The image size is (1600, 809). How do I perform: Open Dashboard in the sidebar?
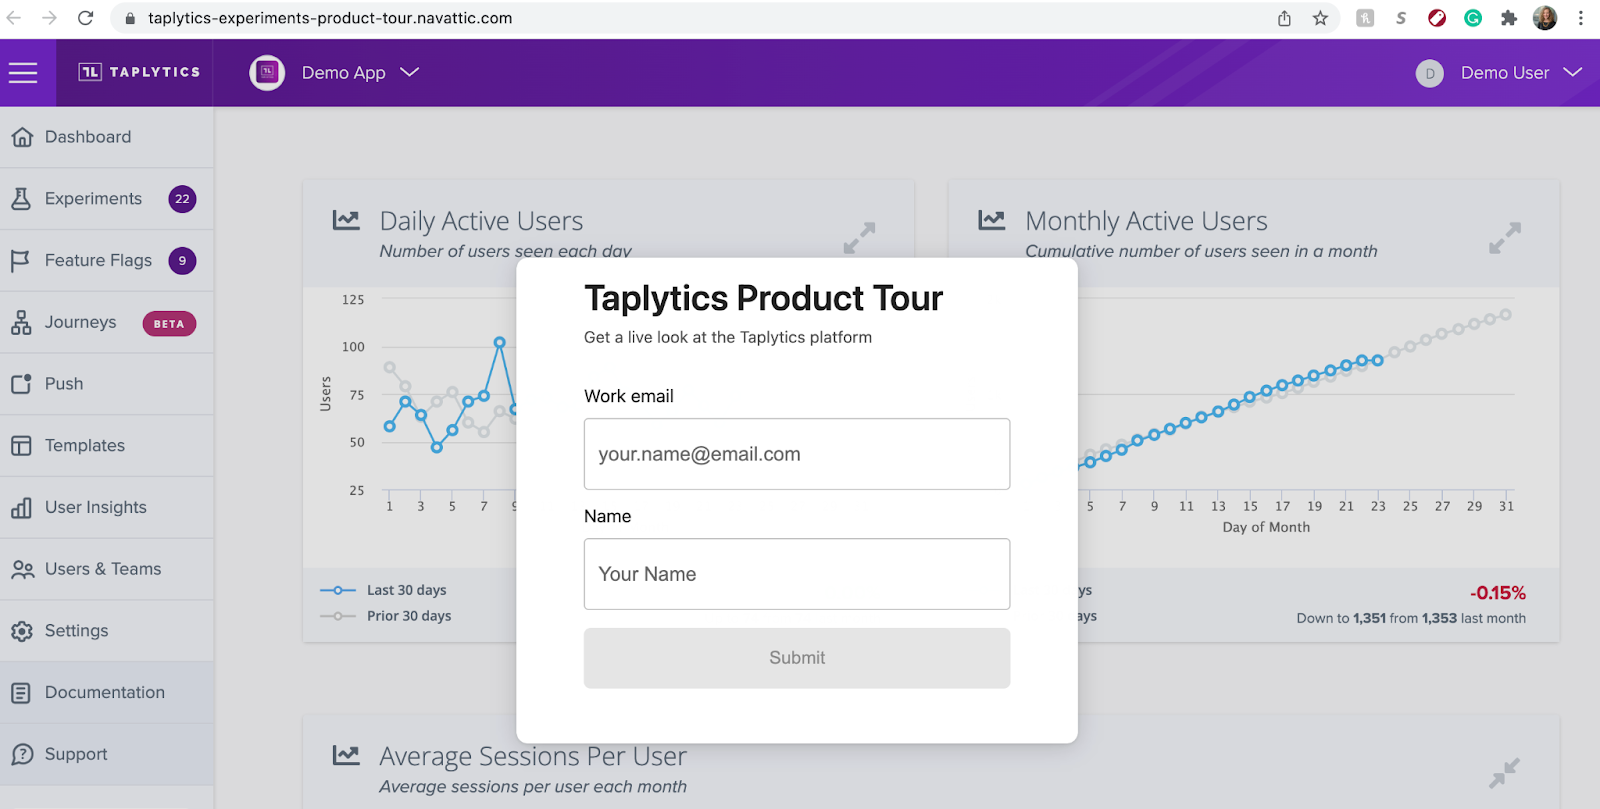(107, 137)
